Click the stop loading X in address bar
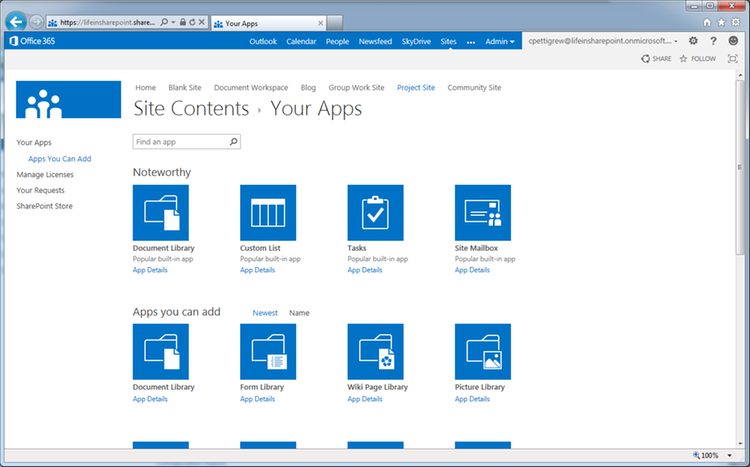750x467 pixels. pos(202,22)
